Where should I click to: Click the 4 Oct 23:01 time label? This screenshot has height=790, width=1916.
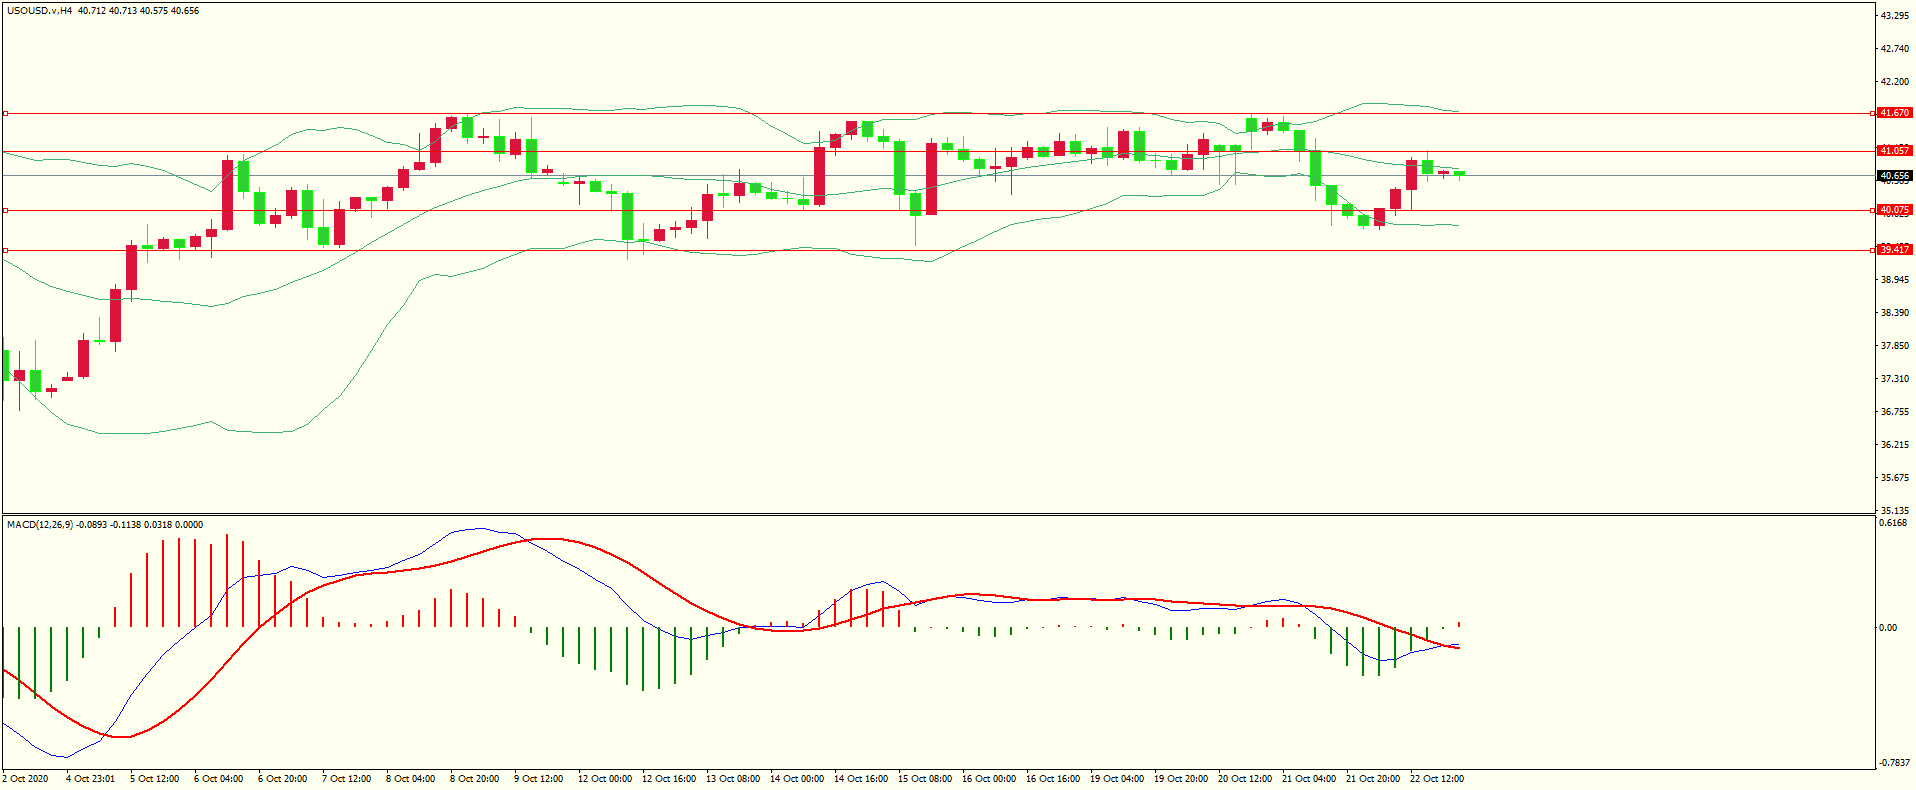coord(91,779)
